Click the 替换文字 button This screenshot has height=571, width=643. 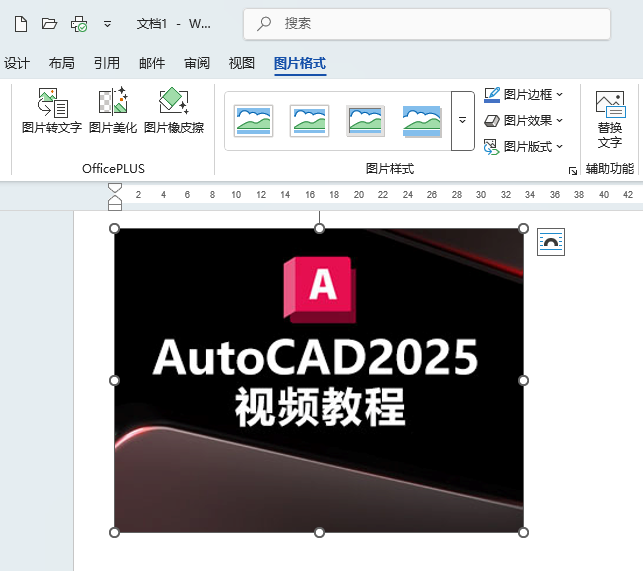(x=610, y=120)
